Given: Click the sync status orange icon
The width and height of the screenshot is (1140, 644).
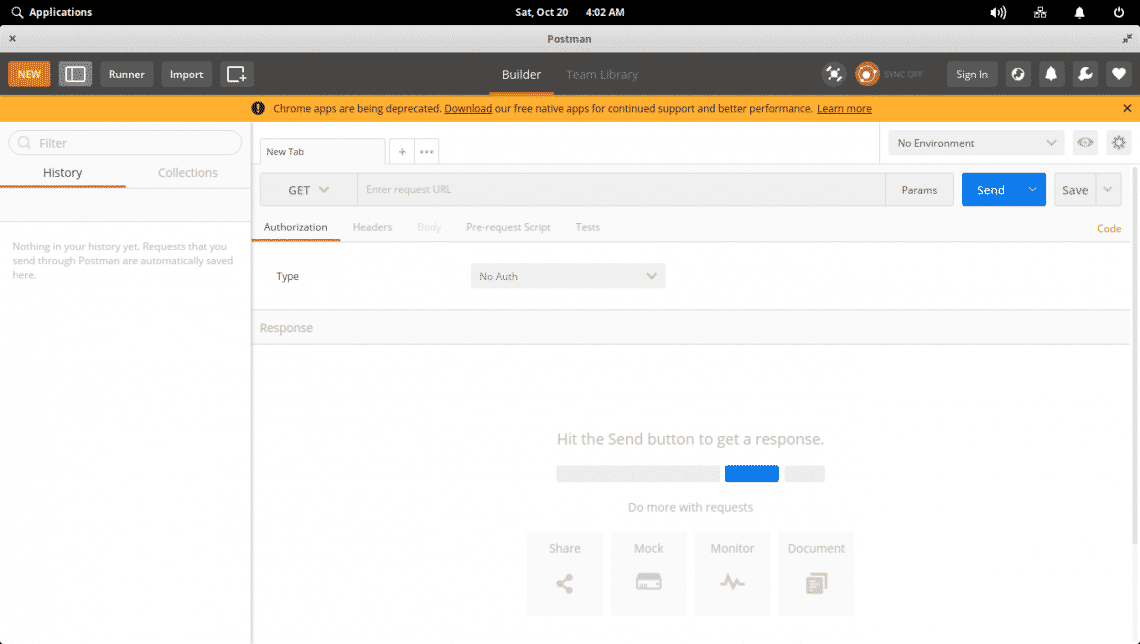Looking at the screenshot, I should point(867,74).
